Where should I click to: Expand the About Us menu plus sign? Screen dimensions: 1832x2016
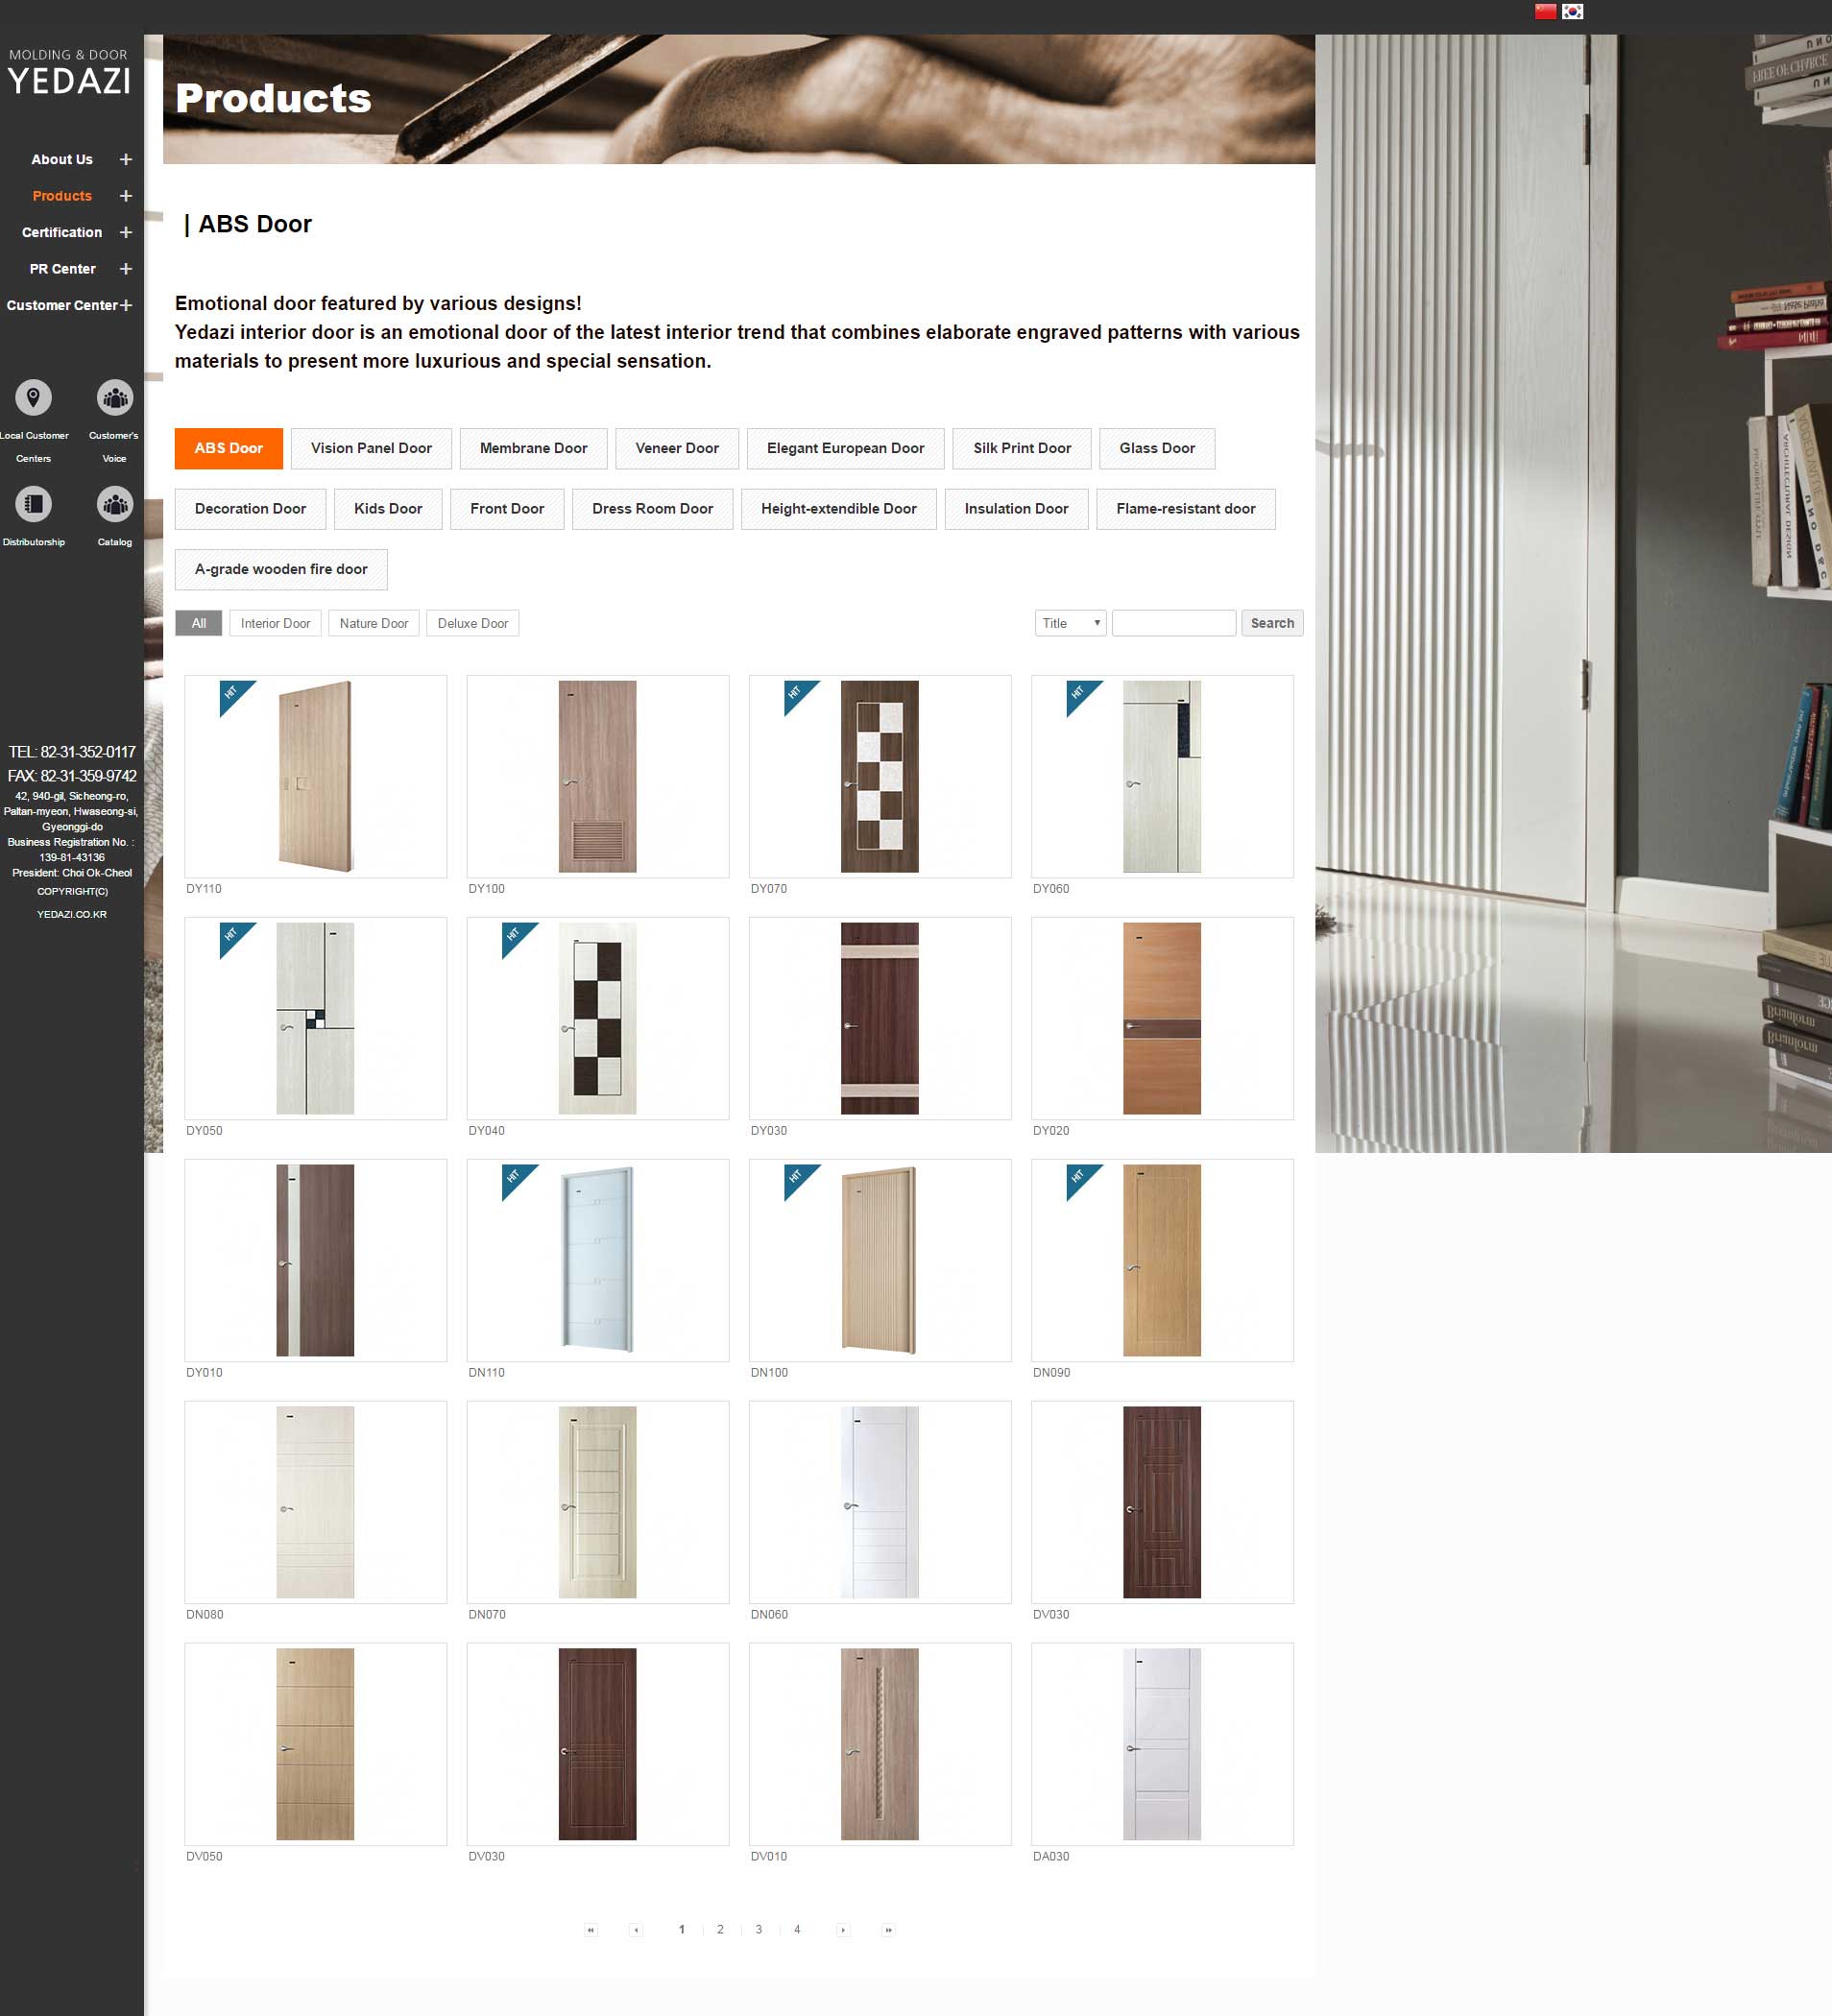pyautogui.click(x=126, y=160)
